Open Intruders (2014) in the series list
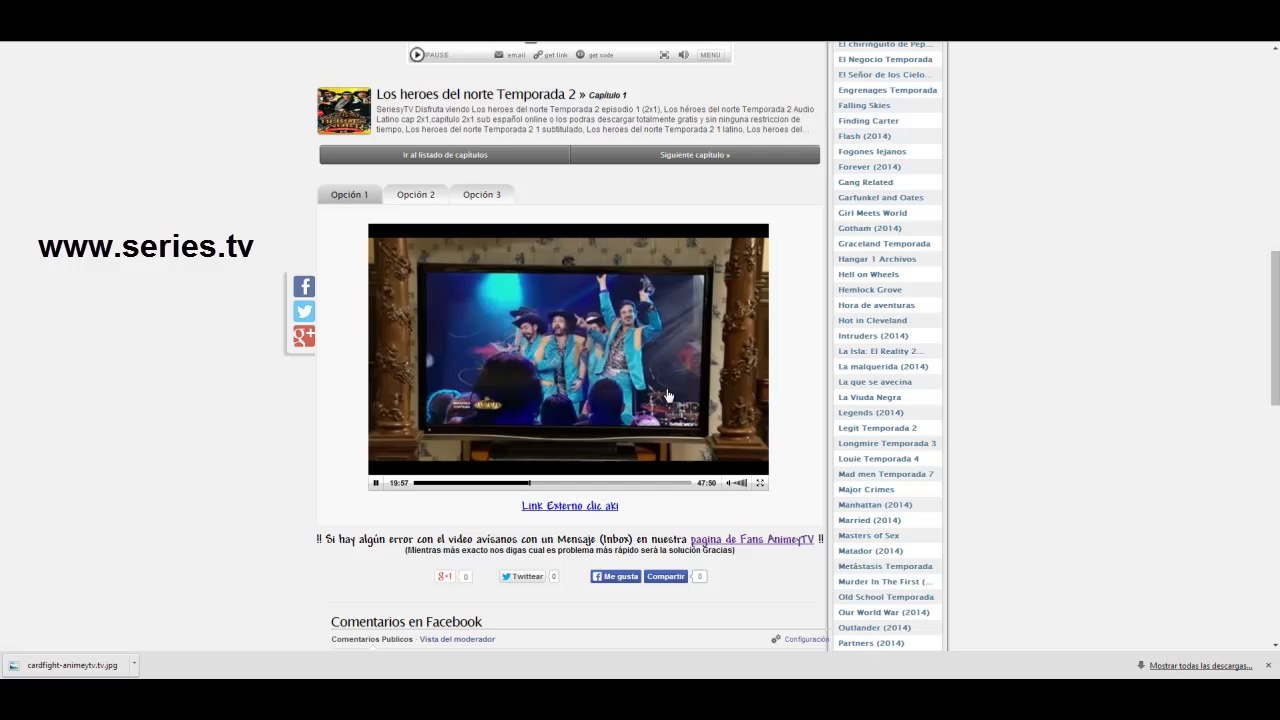The height and width of the screenshot is (720, 1280). 873,336
